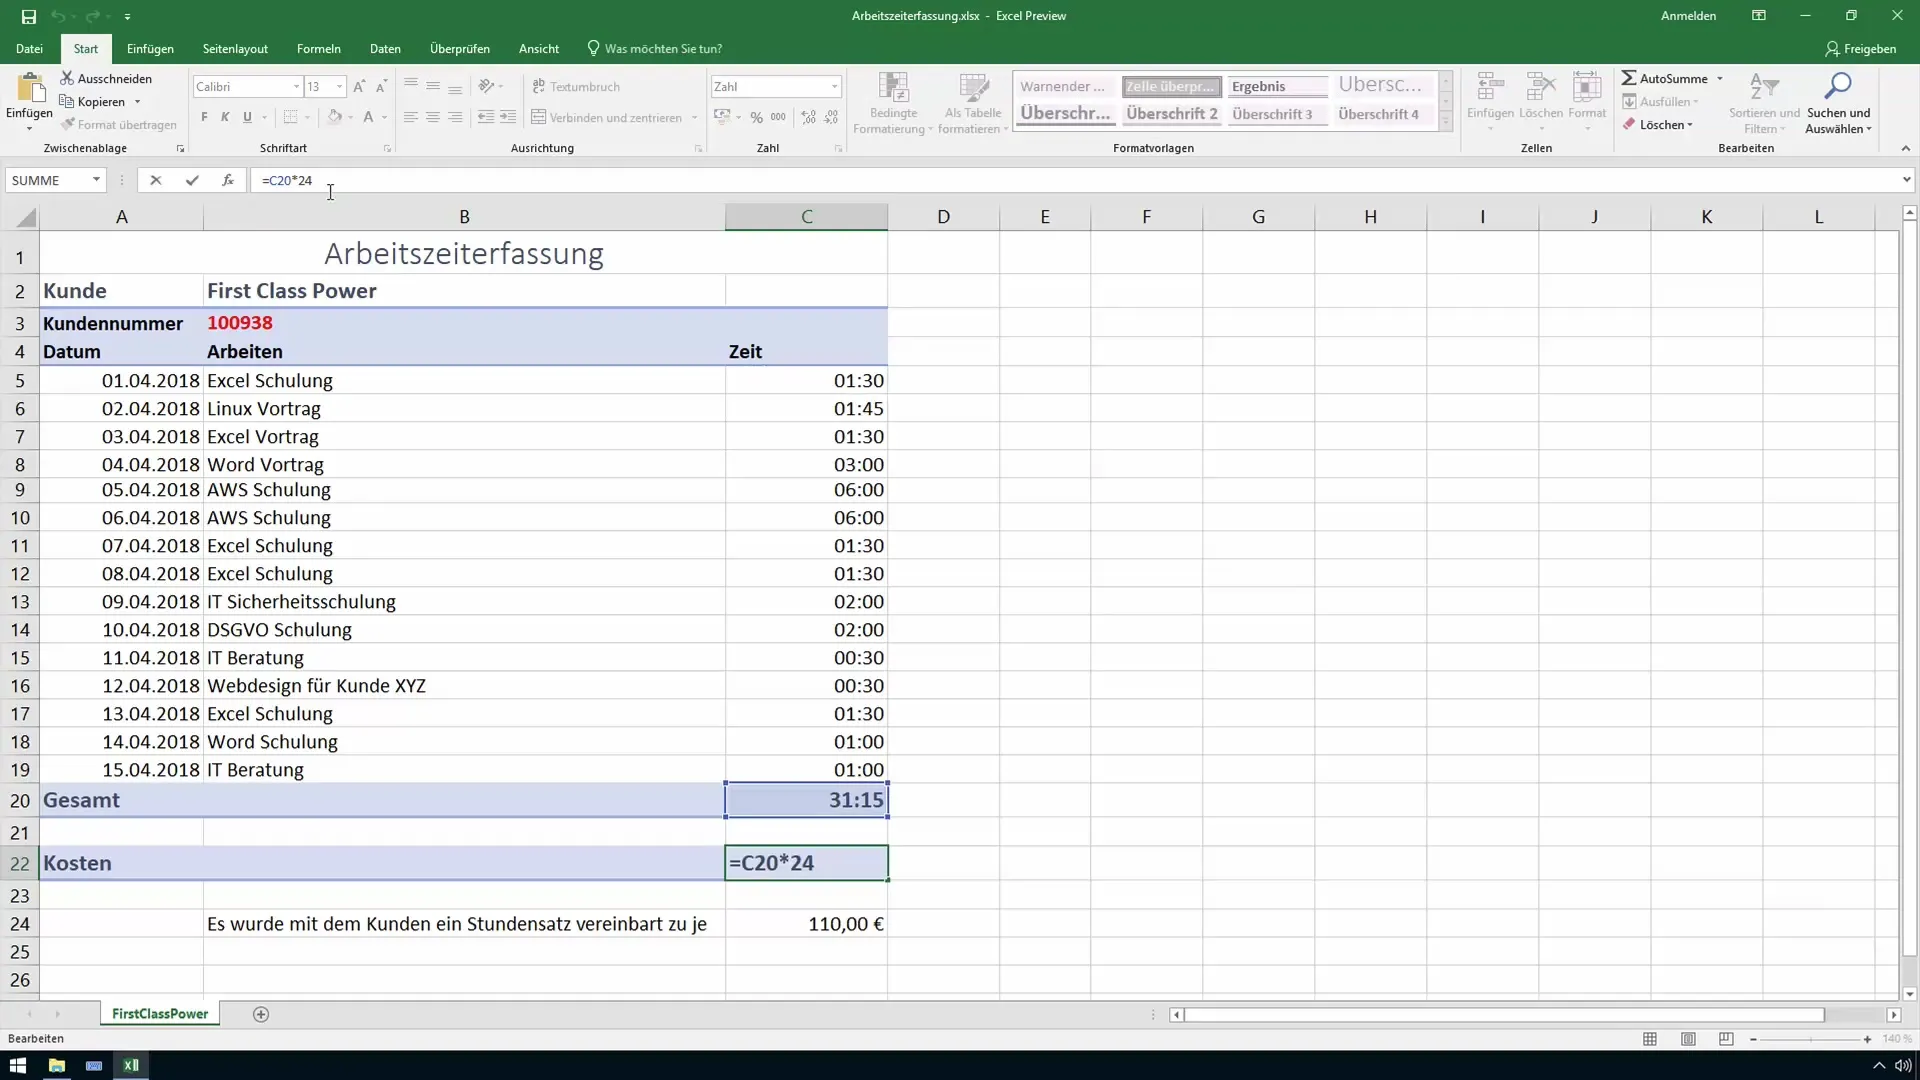Image resolution: width=1920 pixels, height=1080 pixels.
Task: Click the fill color bucket icon
Action: point(335,117)
